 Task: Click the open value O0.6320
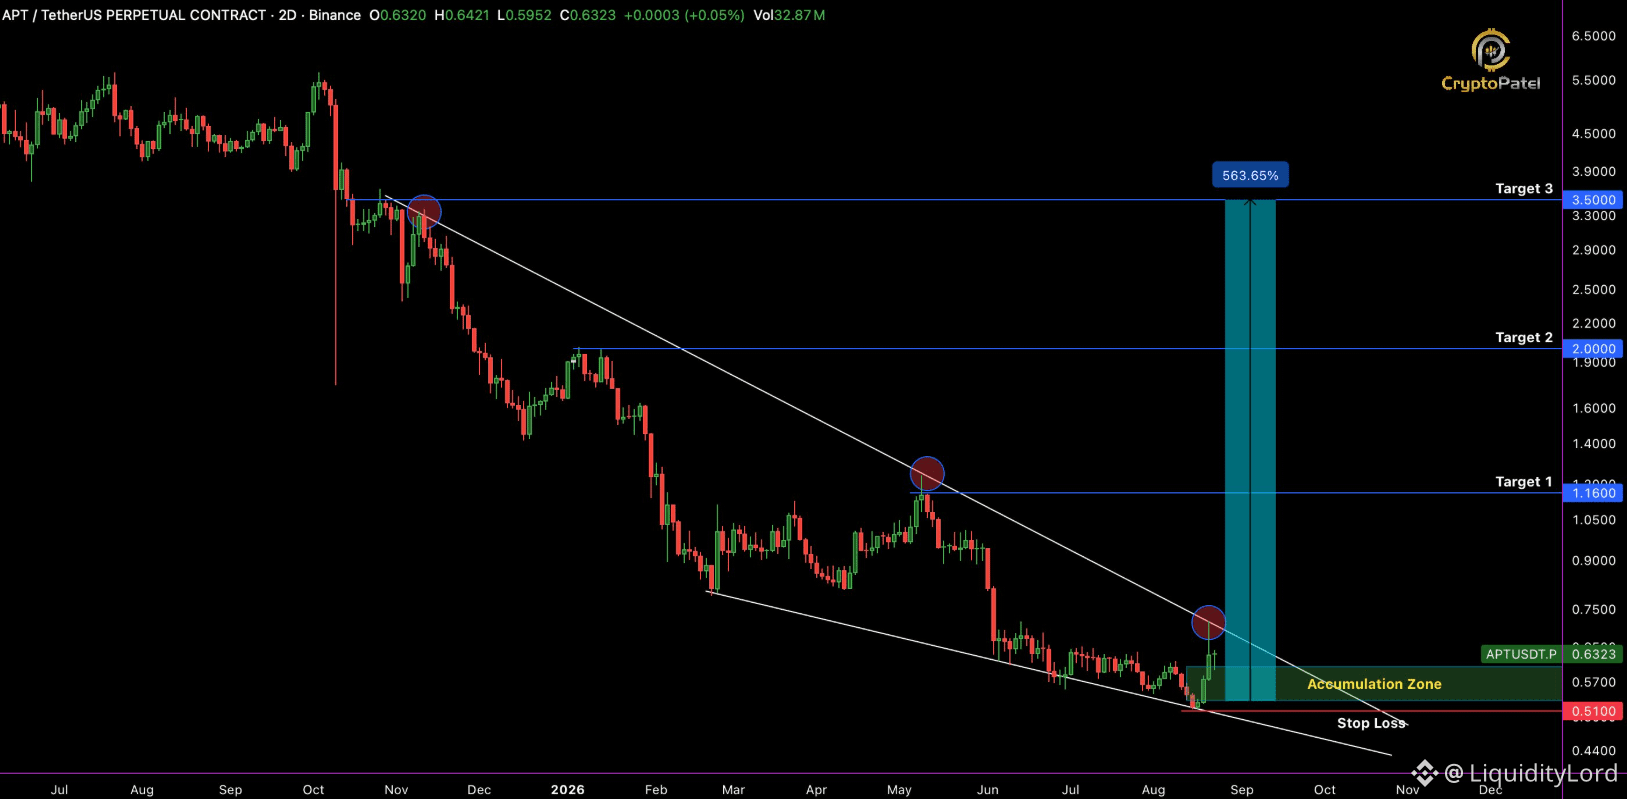pos(398,15)
